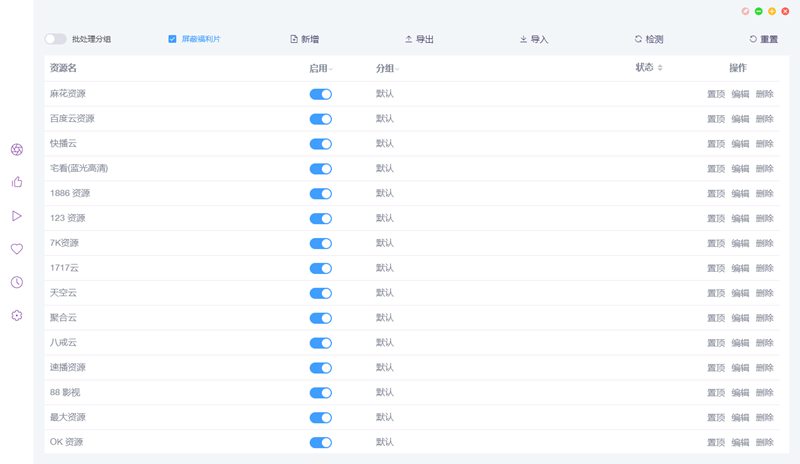
Task: Open the play triangle icon in sidebar
Action: tap(17, 215)
